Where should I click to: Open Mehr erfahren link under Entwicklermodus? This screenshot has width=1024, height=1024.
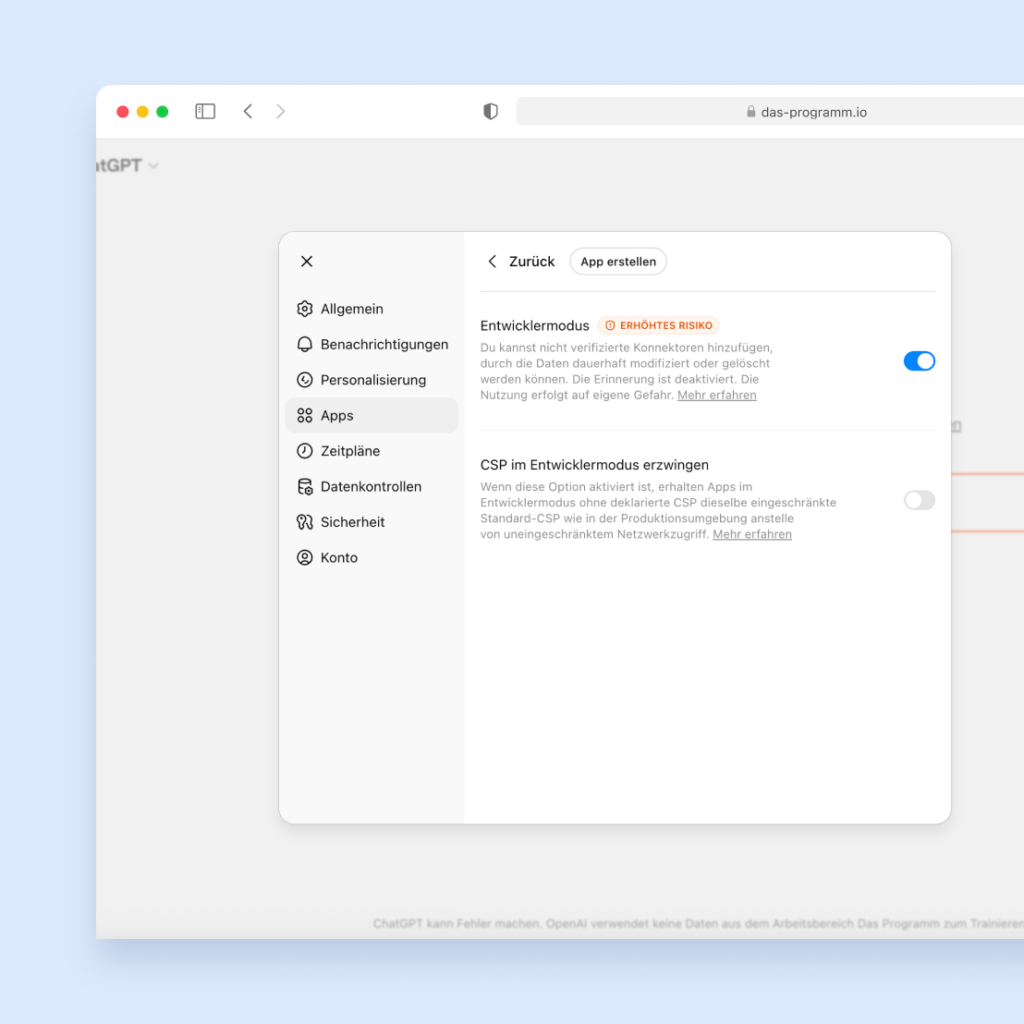click(x=716, y=396)
